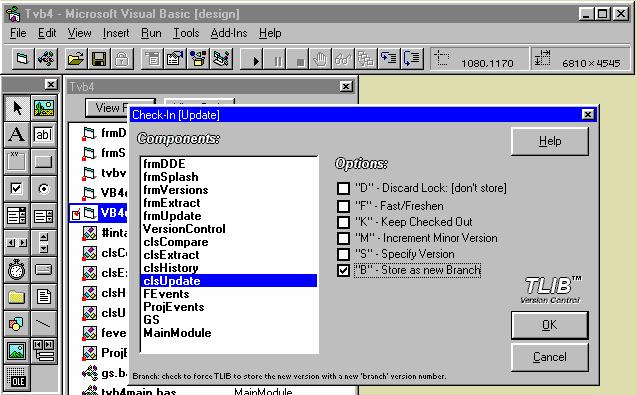Image resolution: width=637 pixels, height=395 pixels.
Task: Select the CheckBox tool in the toolbox
Action: (17, 189)
